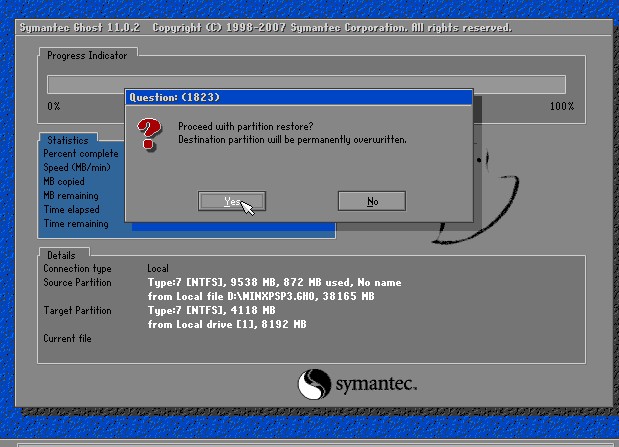Click 'from Local drive [1], 8192 MB' line

[x=227, y=324]
